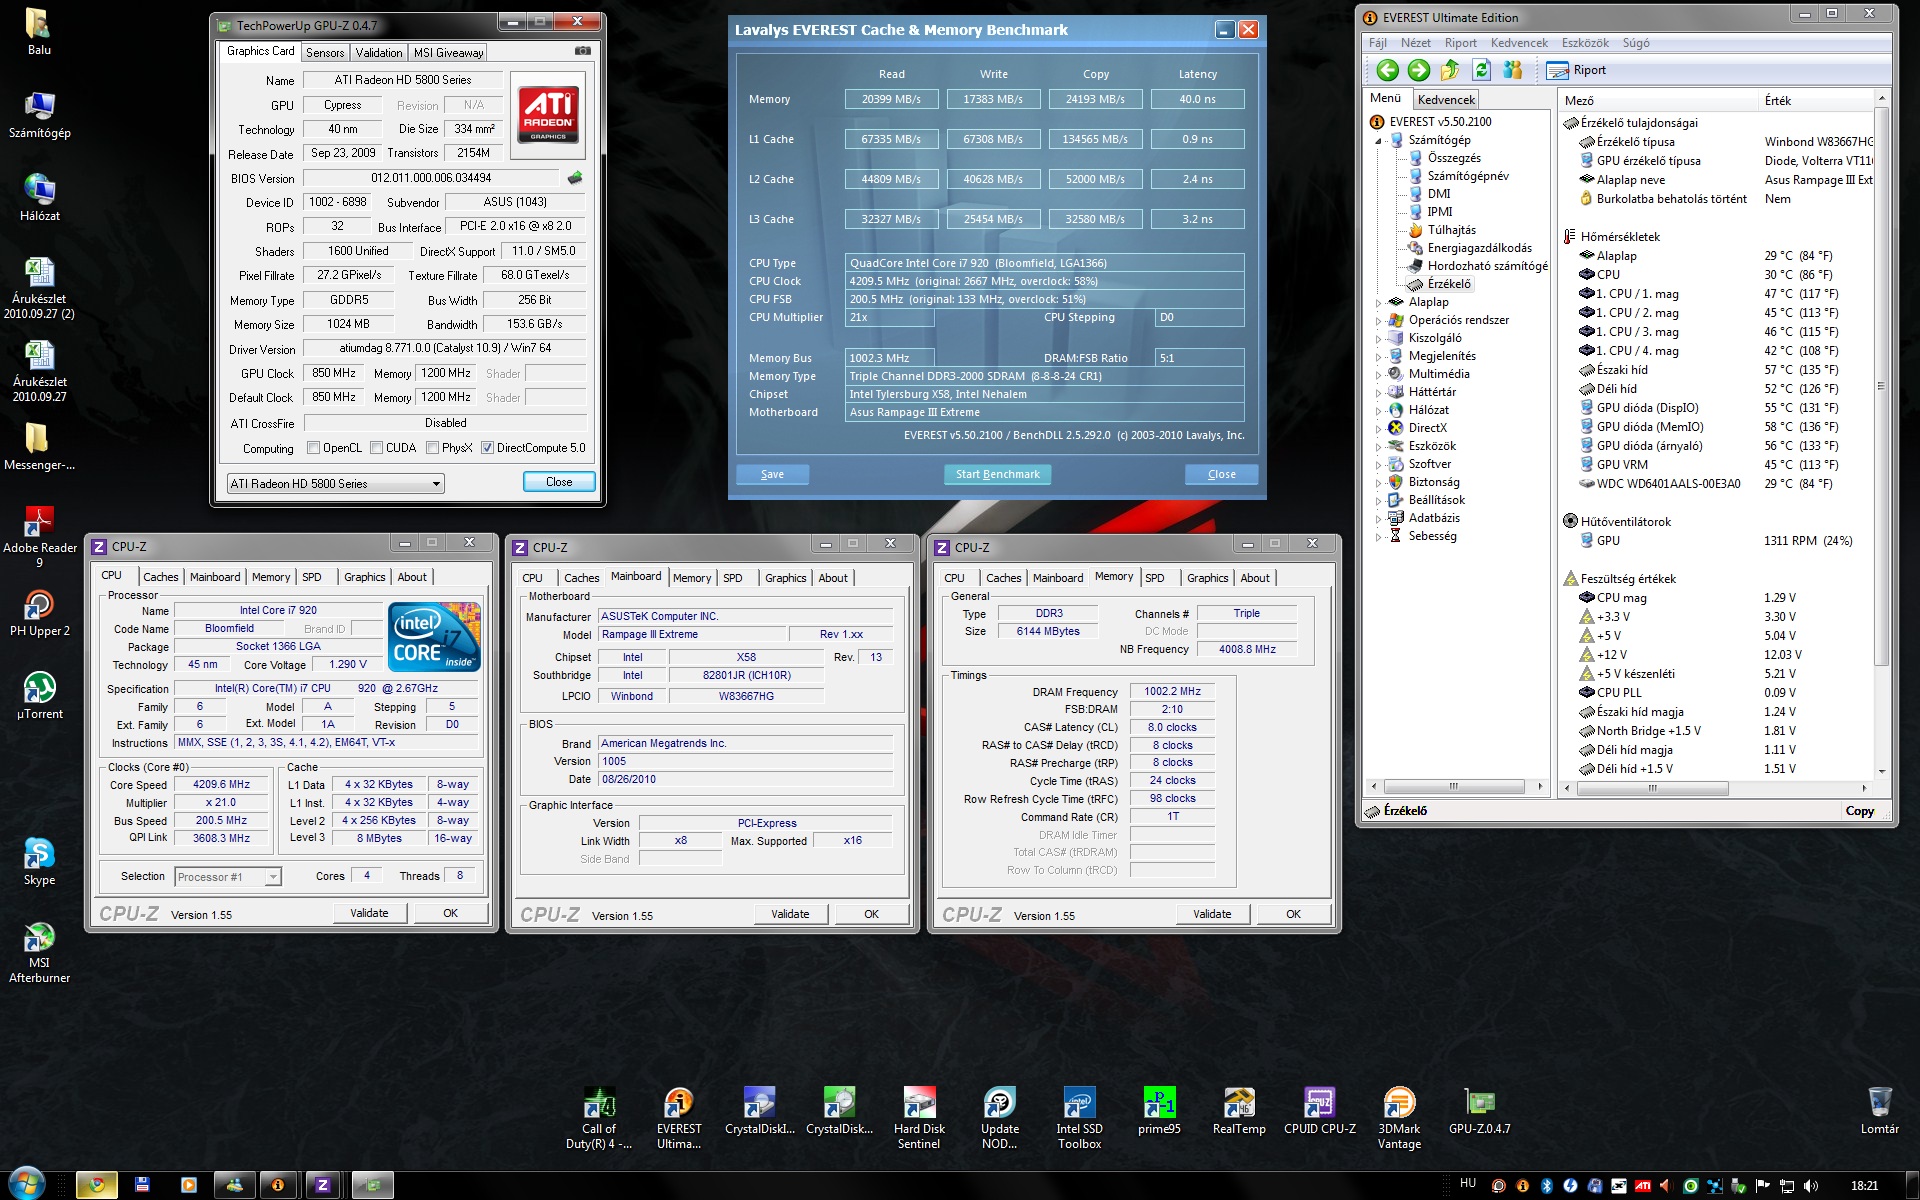The width and height of the screenshot is (1920, 1200).
Task: Open Intel SSD Toolbox shortcut
Action: (1080, 1118)
